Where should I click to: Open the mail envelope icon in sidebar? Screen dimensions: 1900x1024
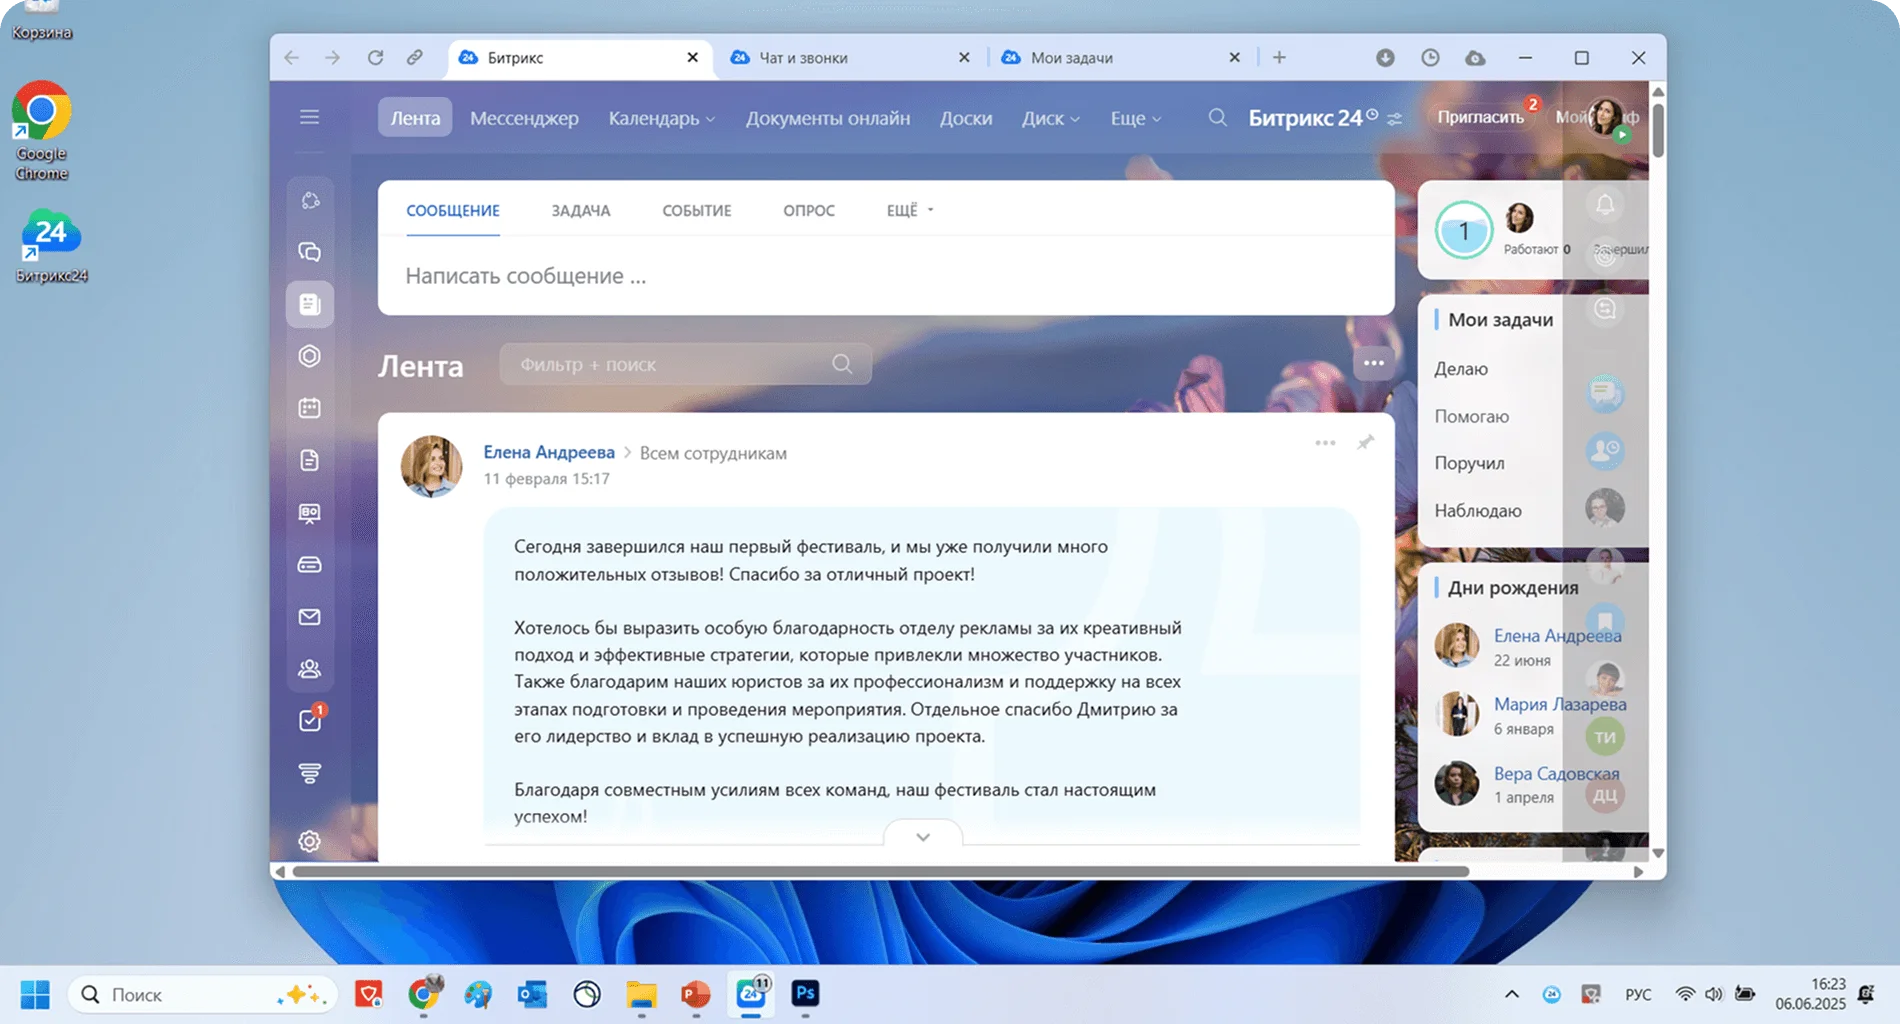[309, 617]
